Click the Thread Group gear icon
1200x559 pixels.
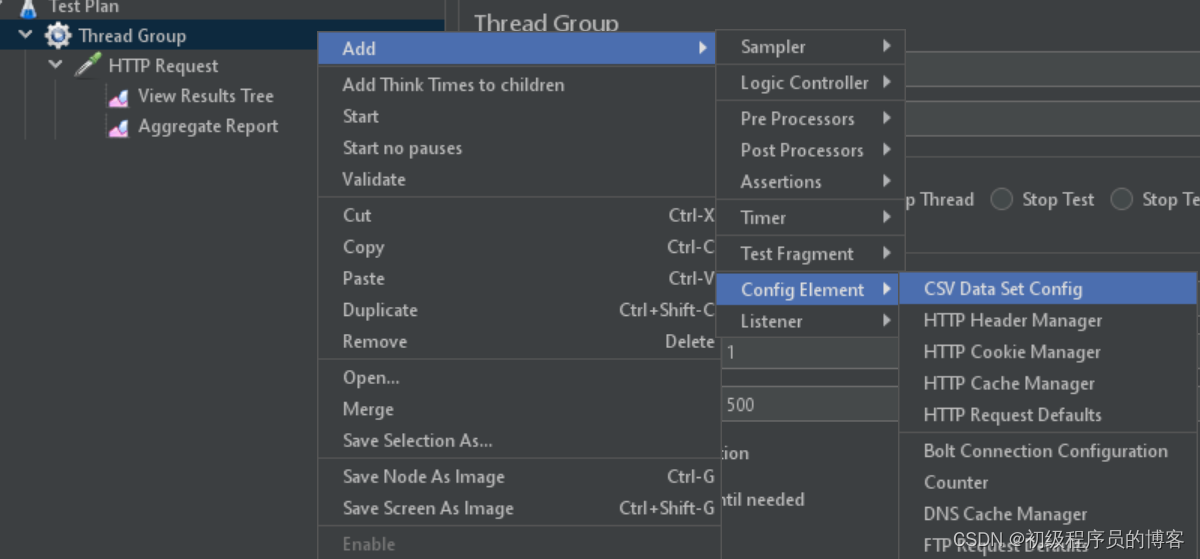tap(58, 36)
